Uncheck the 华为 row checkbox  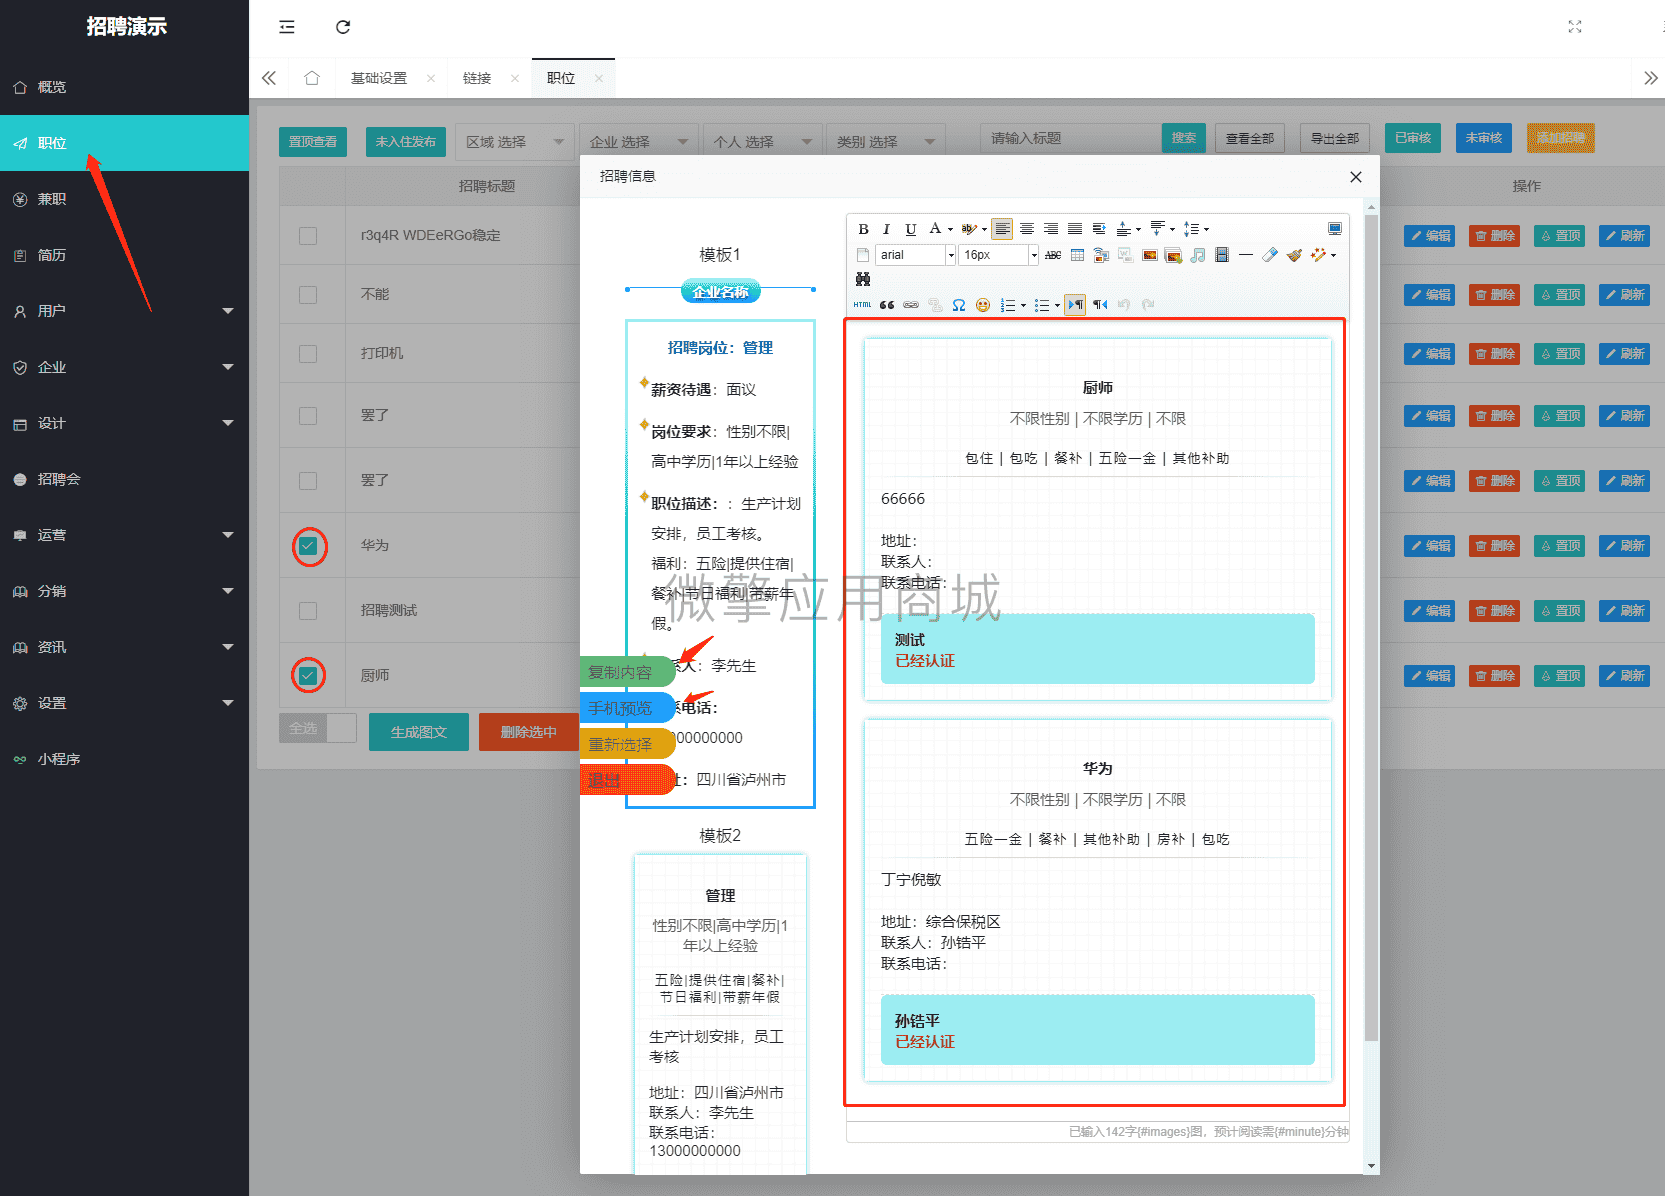(308, 546)
